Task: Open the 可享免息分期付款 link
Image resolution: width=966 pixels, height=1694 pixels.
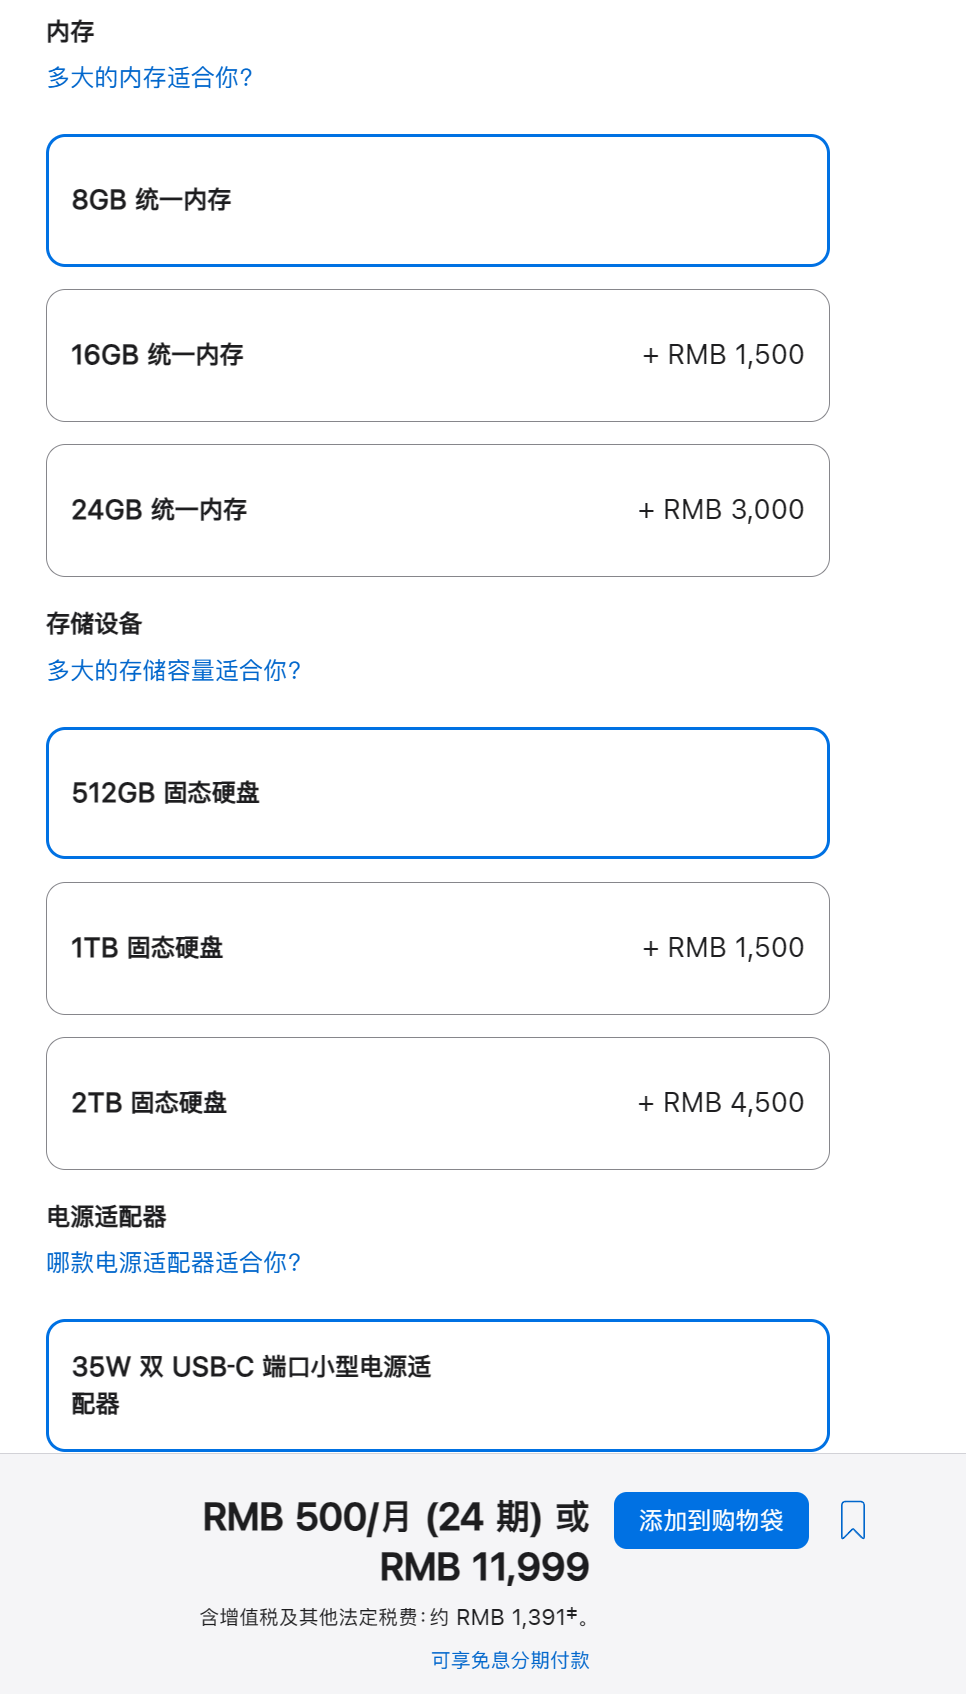Action: coord(510,1660)
